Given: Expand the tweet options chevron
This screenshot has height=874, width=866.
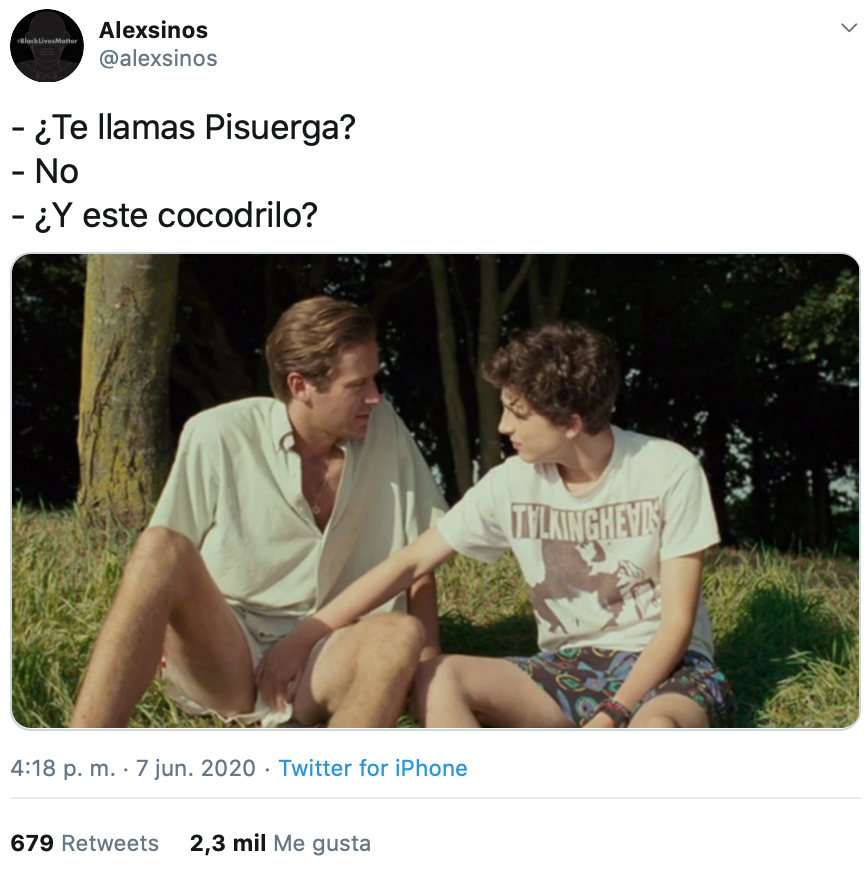Looking at the screenshot, I should tap(849, 27).
